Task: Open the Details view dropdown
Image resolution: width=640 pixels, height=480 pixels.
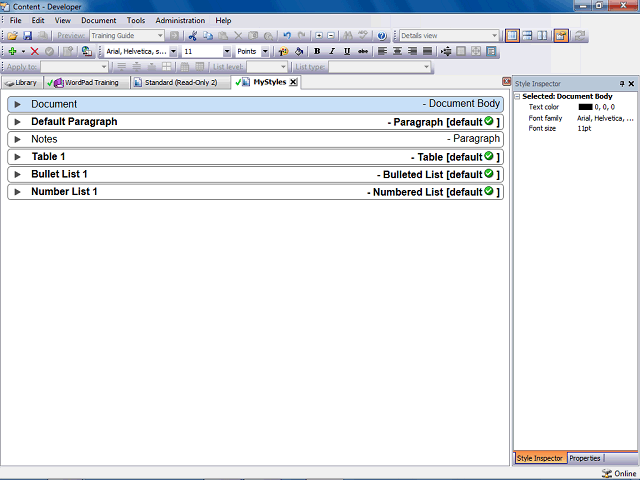Action: [x=494, y=36]
